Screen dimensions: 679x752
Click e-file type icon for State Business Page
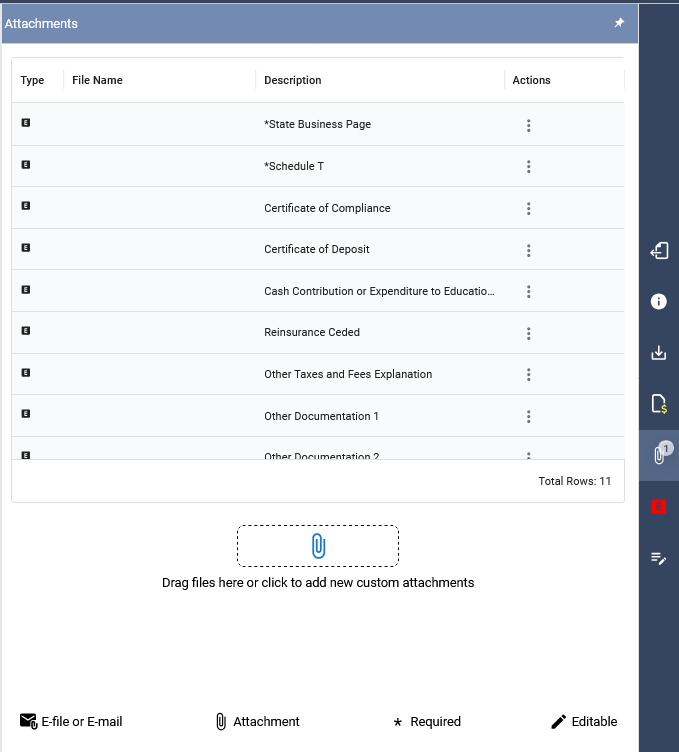pos(26,123)
